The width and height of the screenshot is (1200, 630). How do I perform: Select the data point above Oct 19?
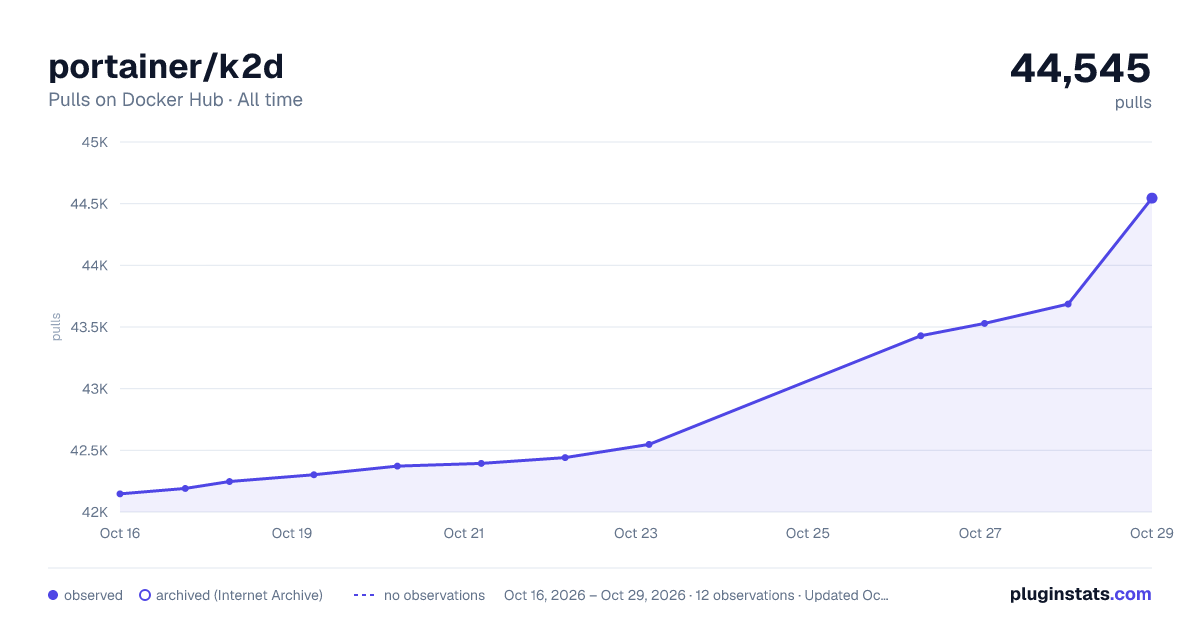click(313, 475)
